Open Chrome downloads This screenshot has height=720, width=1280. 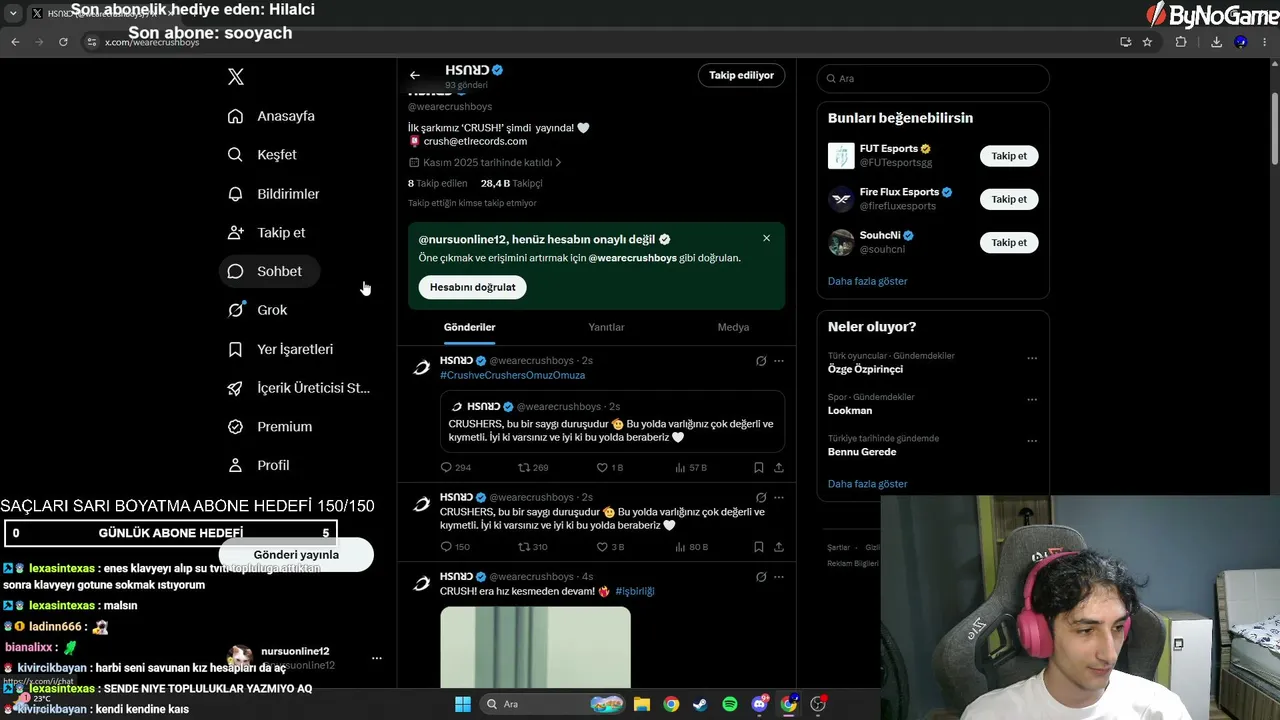pyautogui.click(x=1216, y=42)
